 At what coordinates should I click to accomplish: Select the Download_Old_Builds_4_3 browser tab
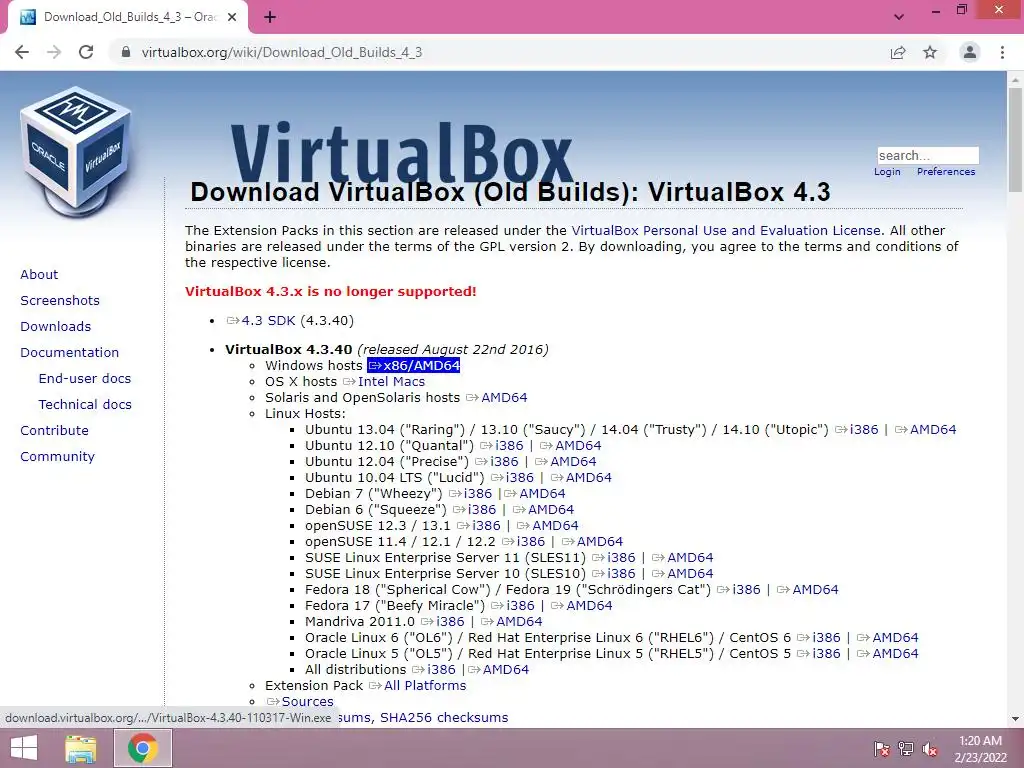pyautogui.click(x=128, y=17)
